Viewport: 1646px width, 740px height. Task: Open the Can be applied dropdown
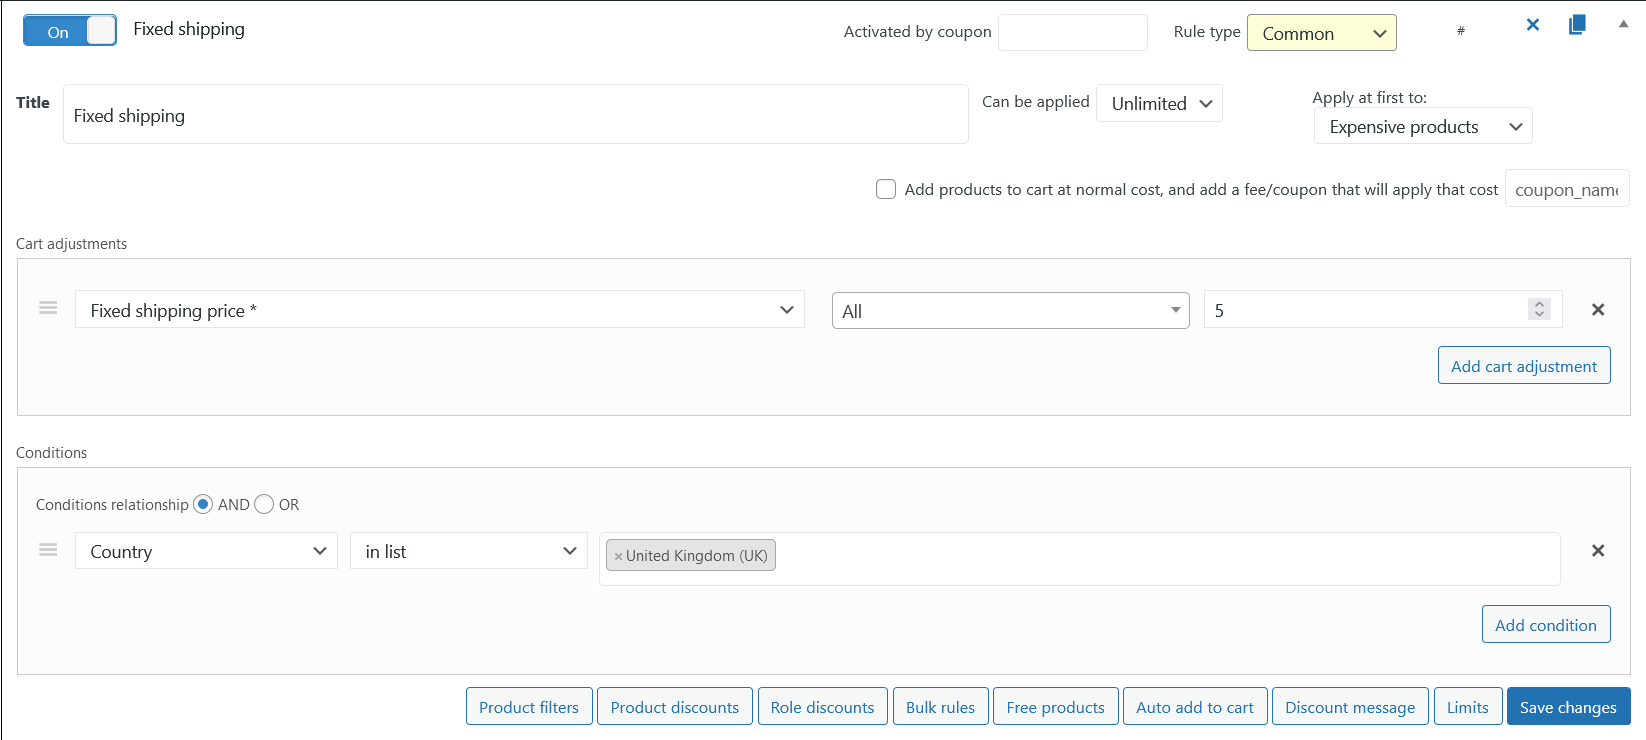(x=1159, y=103)
